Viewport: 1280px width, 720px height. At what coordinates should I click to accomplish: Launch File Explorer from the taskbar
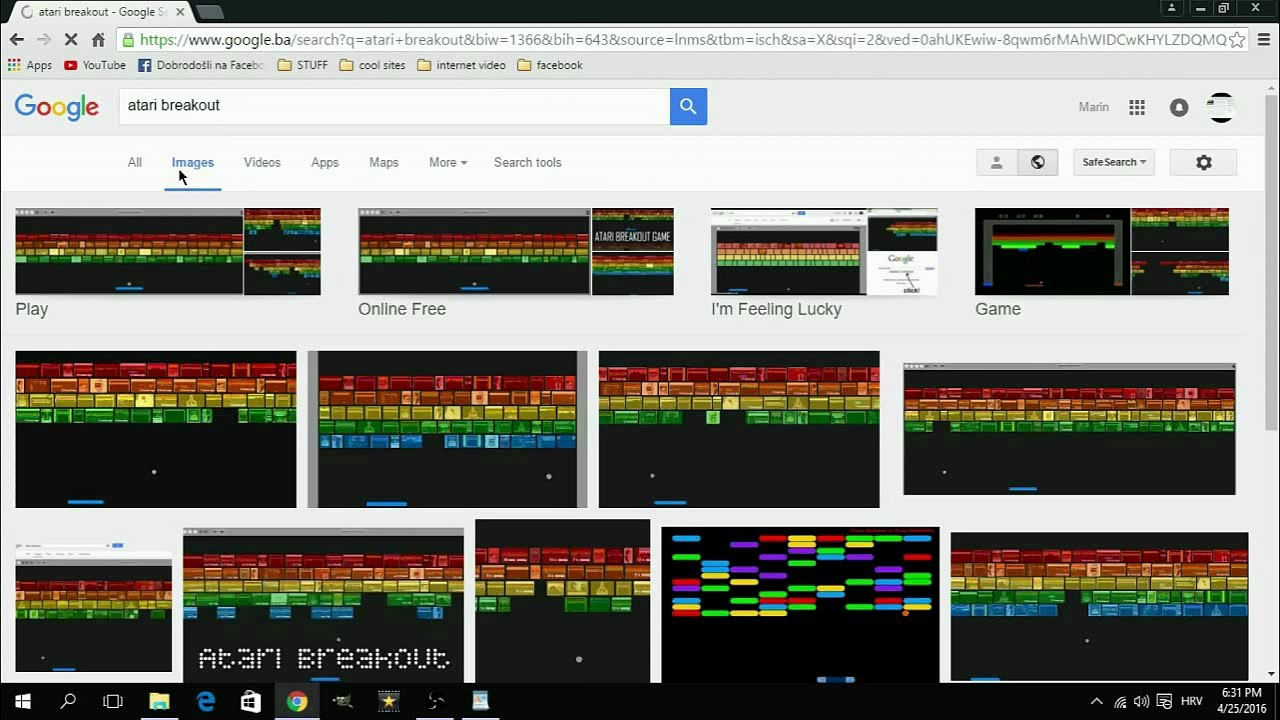tap(159, 701)
